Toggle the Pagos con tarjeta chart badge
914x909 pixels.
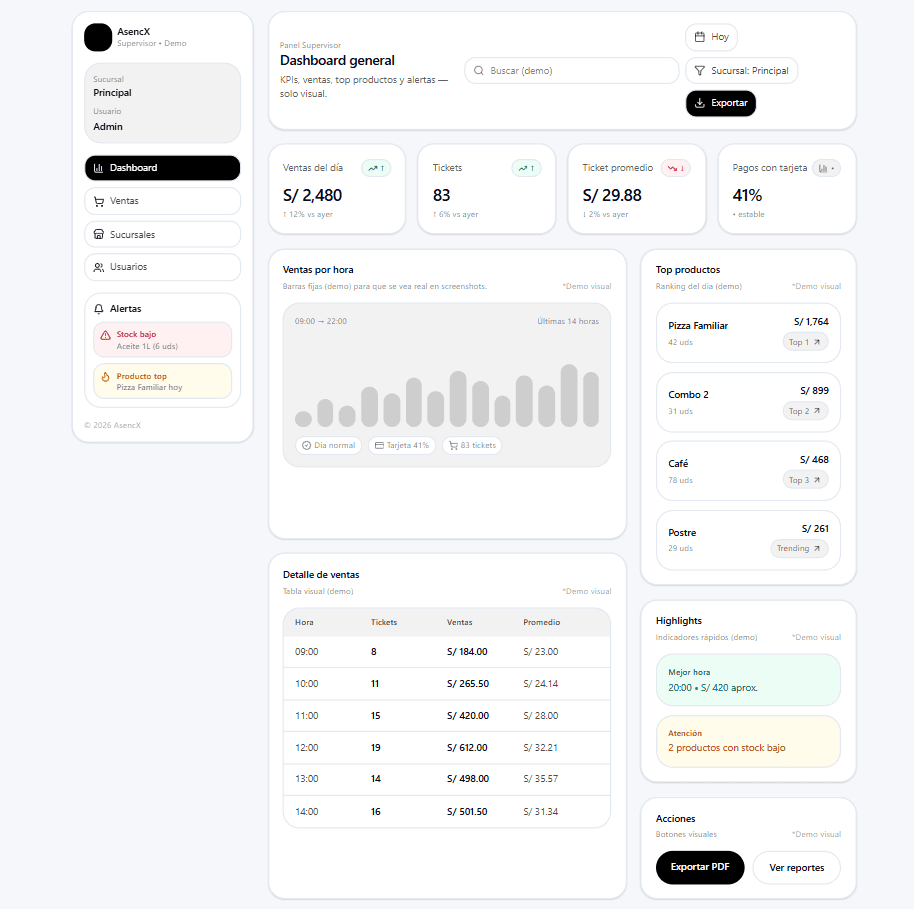(826, 168)
